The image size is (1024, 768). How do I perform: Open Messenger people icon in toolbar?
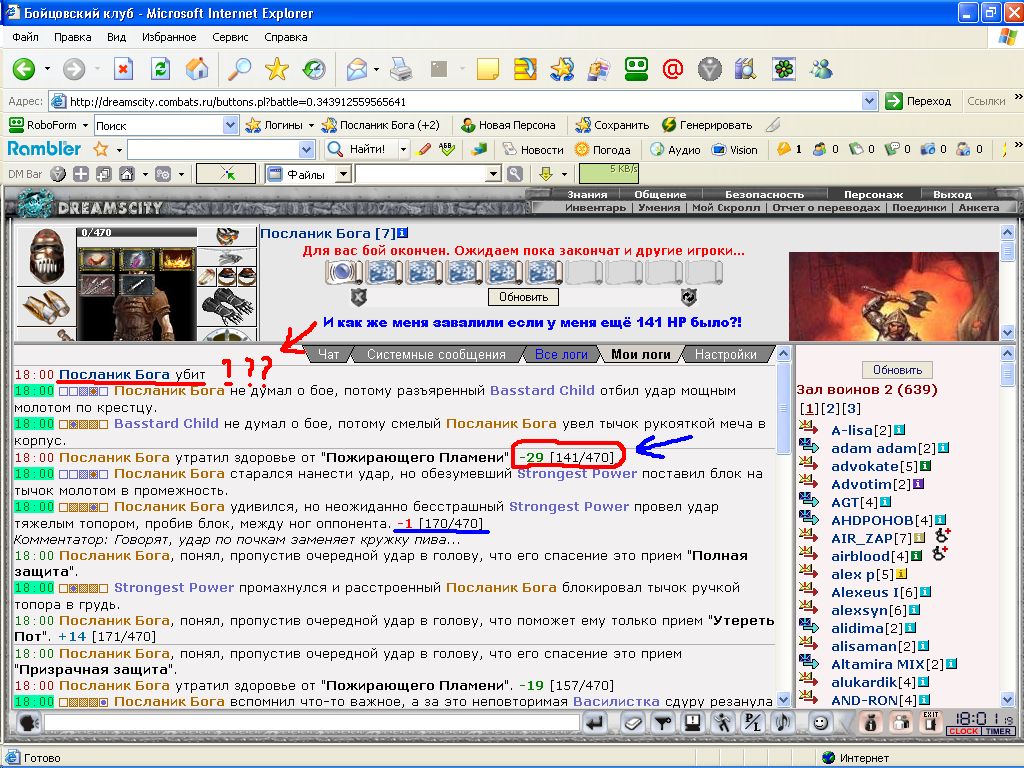click(x=821, y=69)
